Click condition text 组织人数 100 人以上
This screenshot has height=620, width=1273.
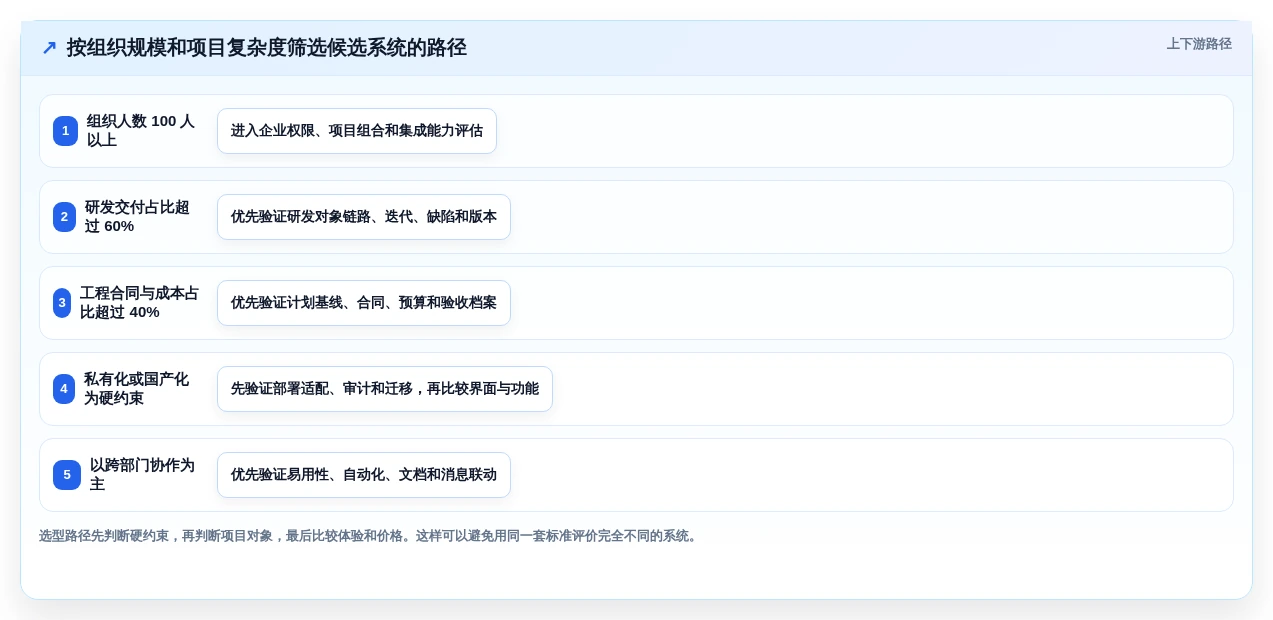coord(141,131)
